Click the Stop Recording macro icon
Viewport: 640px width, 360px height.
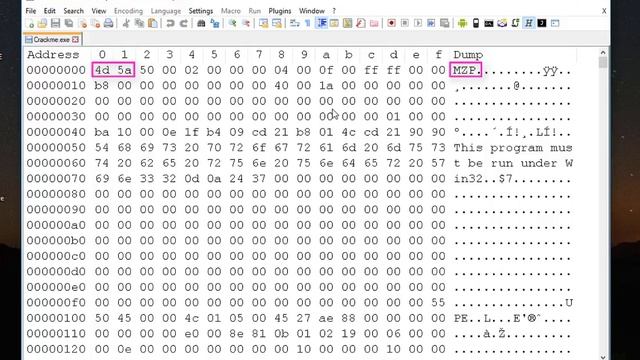click(x=405, y=24)
